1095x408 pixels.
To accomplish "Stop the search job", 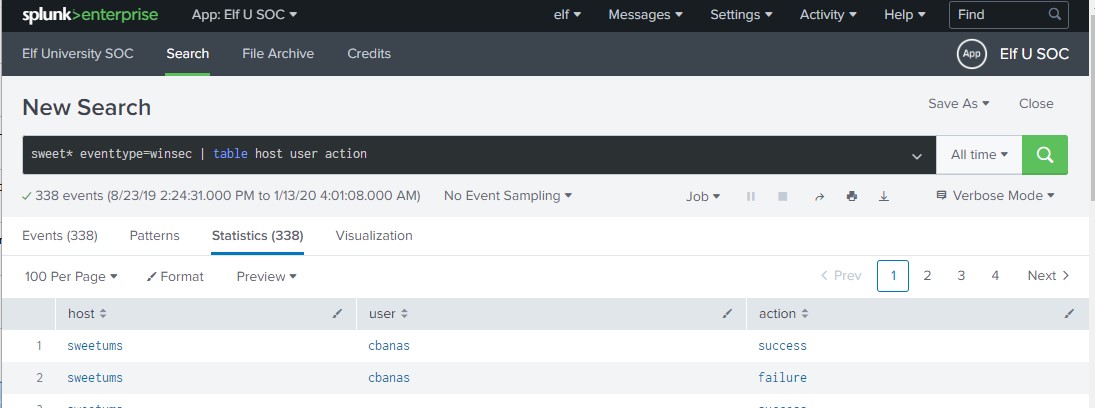I will tap(783, 196).
